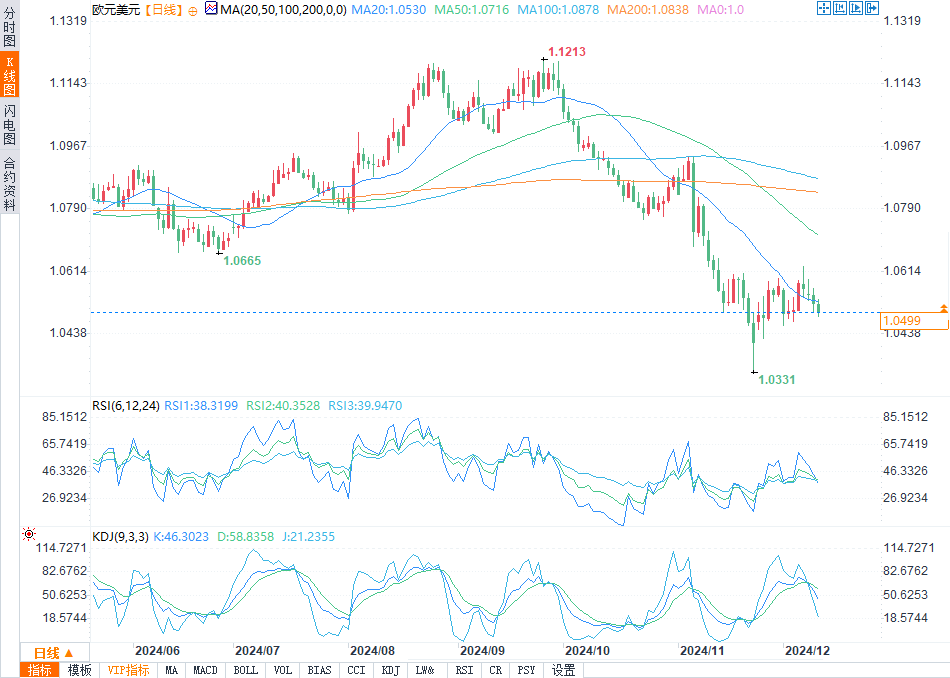Viewport: 950px width, 678px height.
Task: Toggle the BOLL indicator in bottom bar
Action: (245, 670)
